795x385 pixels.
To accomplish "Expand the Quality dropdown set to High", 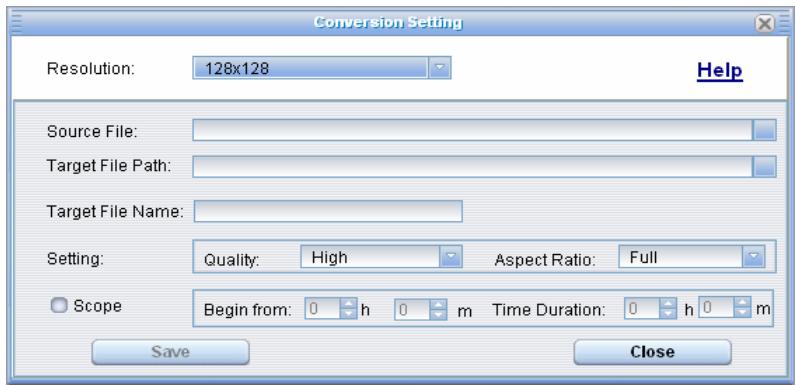I will [x=381, y=257].
